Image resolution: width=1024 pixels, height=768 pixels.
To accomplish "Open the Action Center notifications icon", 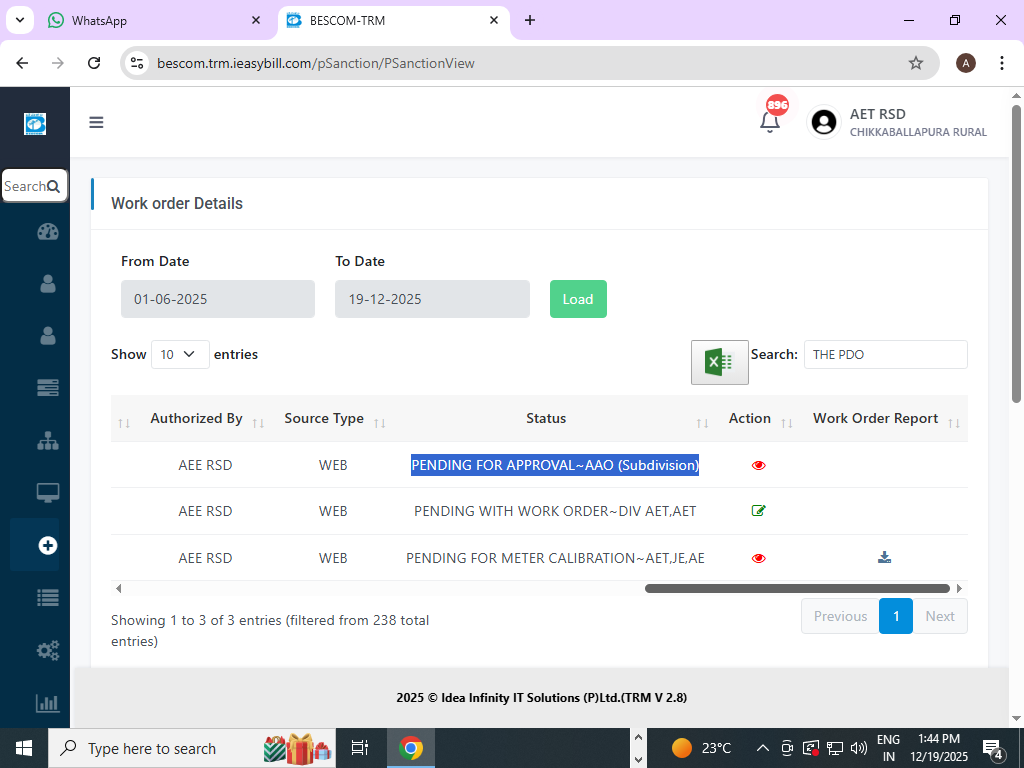I will (993, 749).
